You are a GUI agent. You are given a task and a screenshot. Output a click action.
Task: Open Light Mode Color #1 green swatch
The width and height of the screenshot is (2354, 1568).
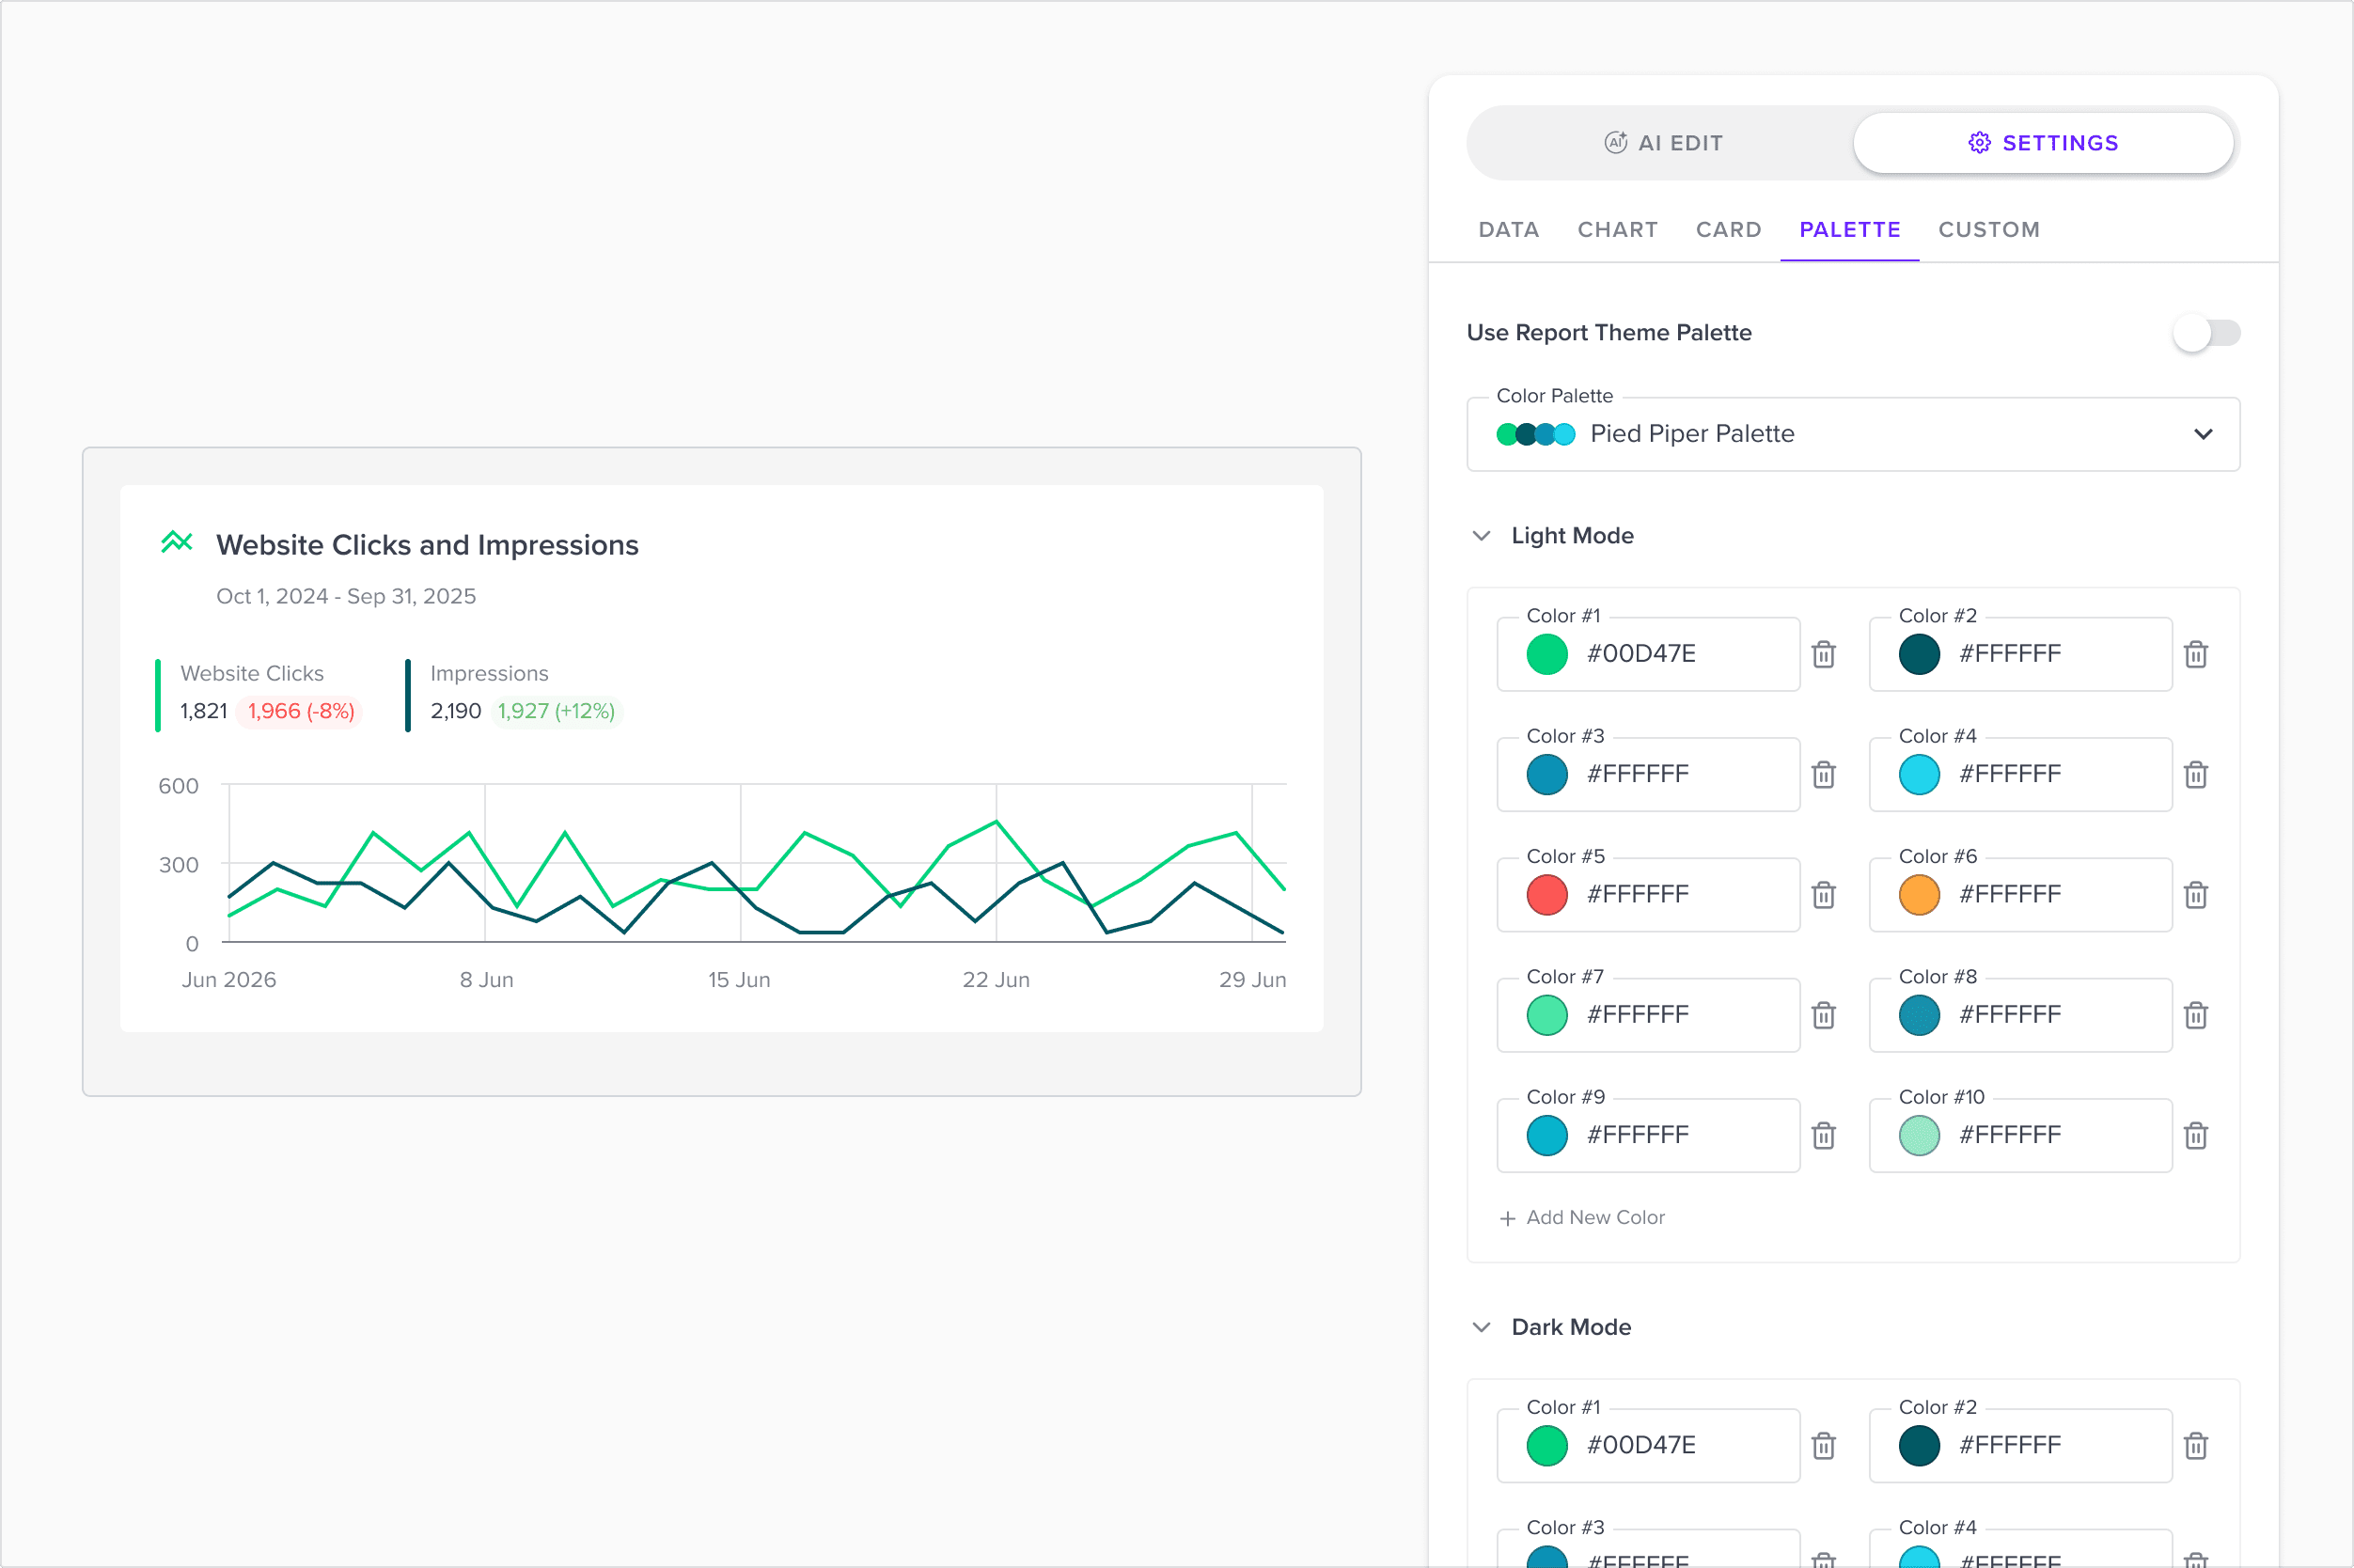pyautogui.click(x=1547, y=654)
